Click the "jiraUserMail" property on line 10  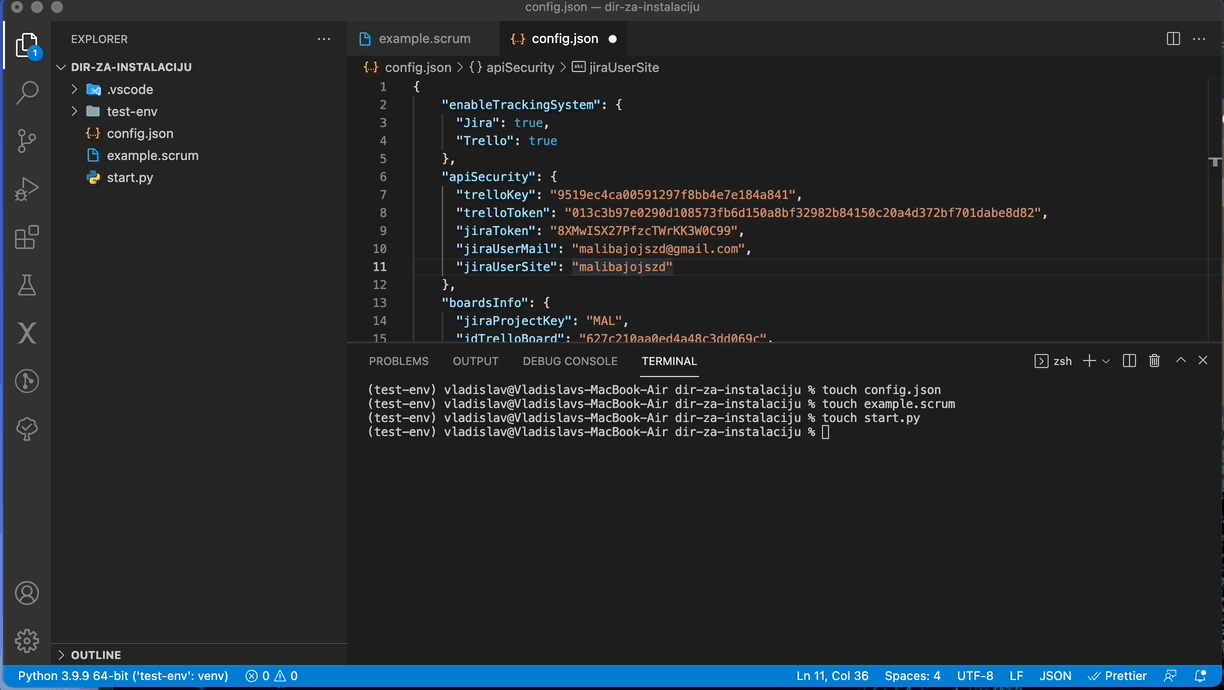click(x=506, y=249)
